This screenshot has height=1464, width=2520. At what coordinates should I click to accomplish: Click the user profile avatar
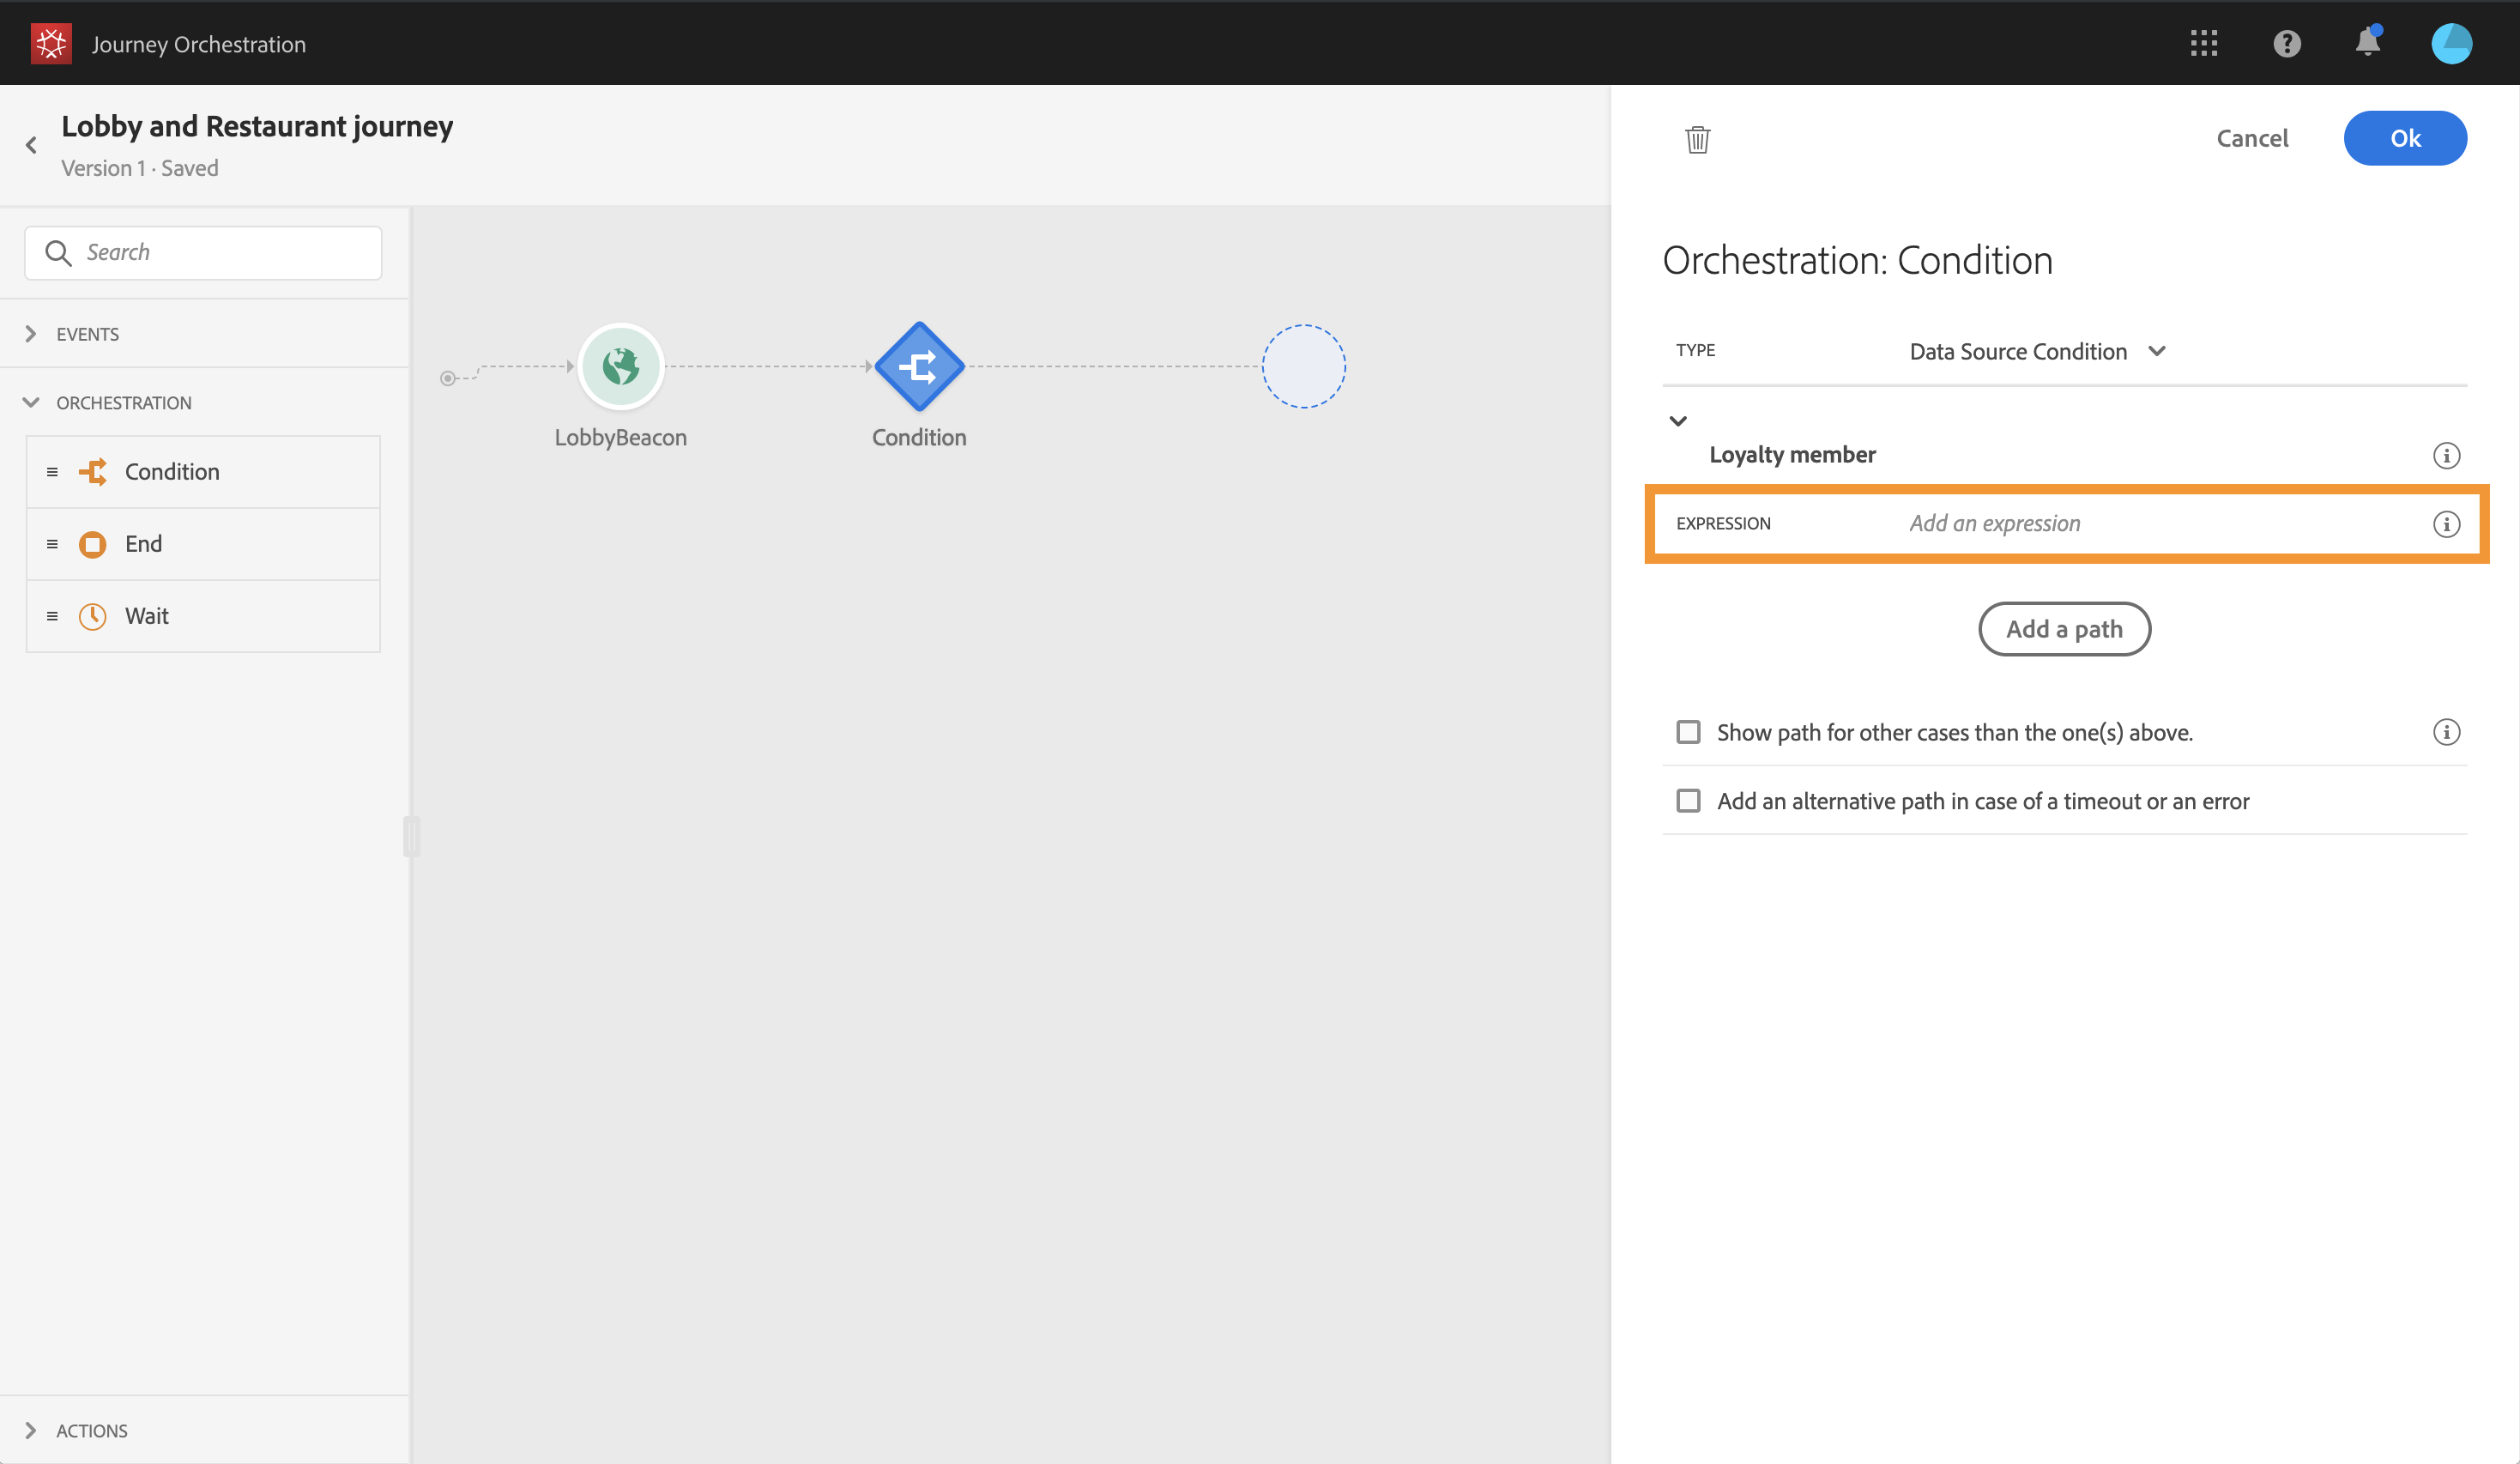[x=2451, y=43]
